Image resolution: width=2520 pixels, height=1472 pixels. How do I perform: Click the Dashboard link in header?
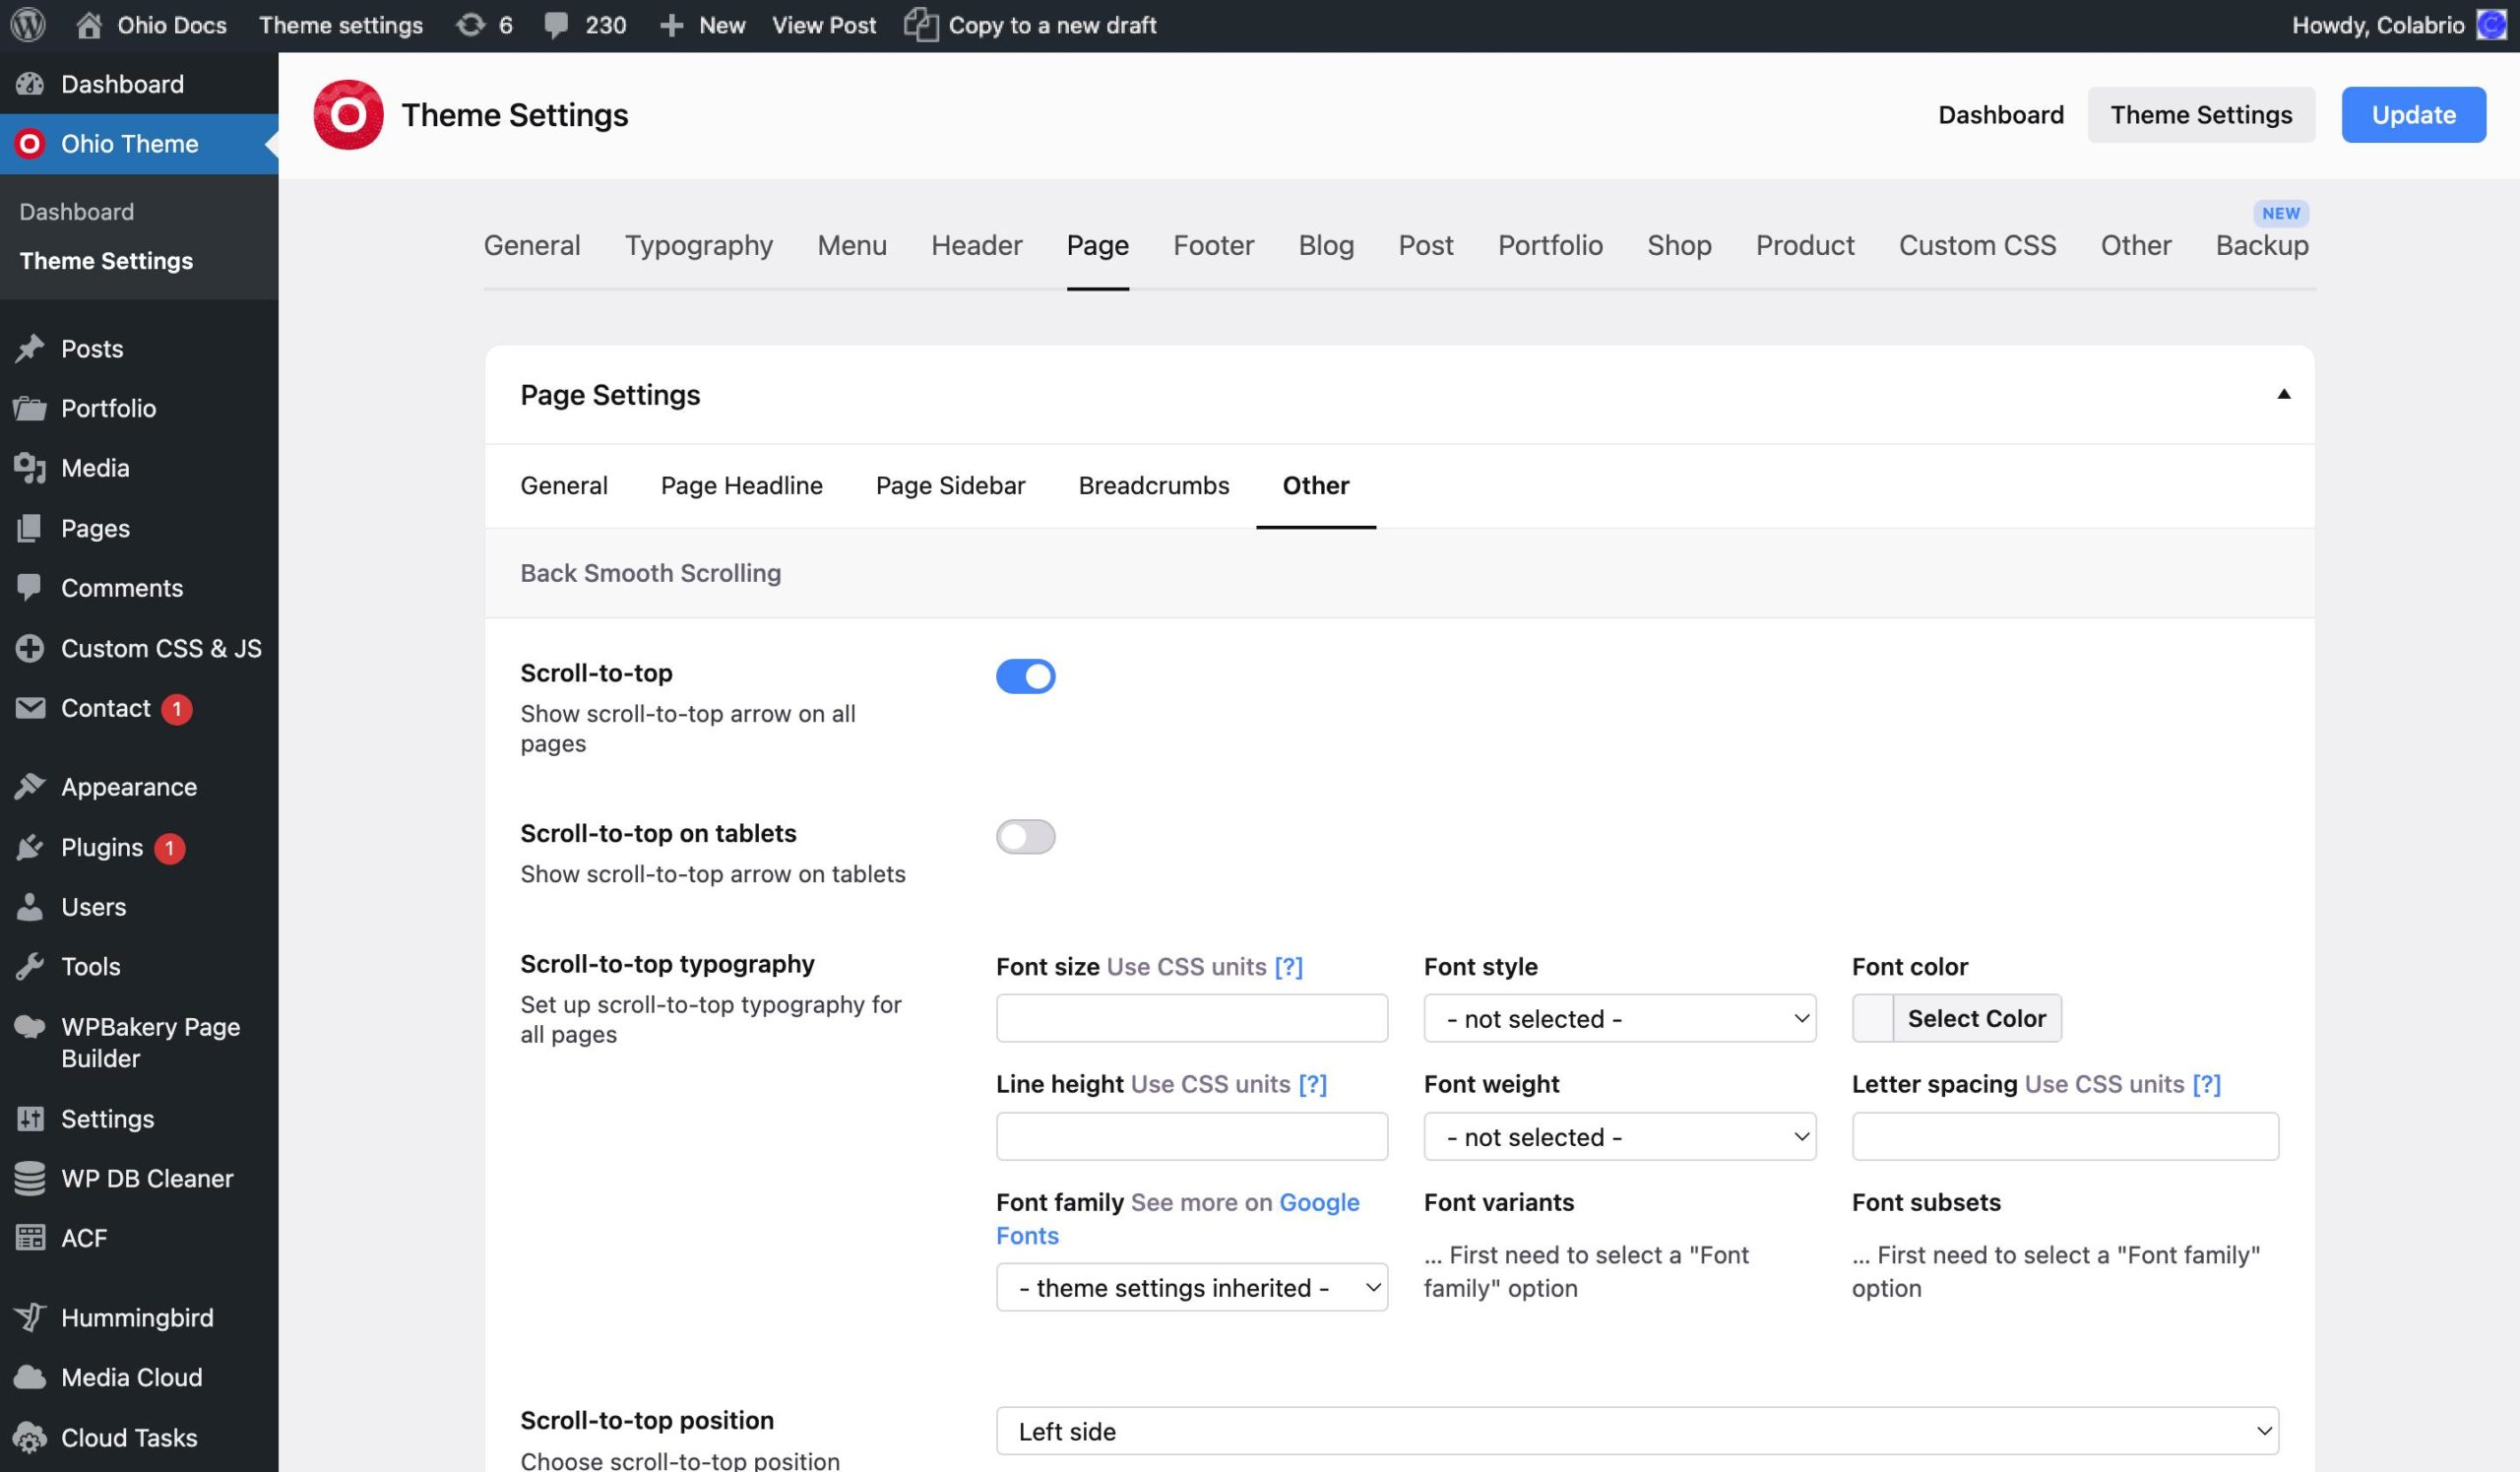click(x=2000, y=115)
